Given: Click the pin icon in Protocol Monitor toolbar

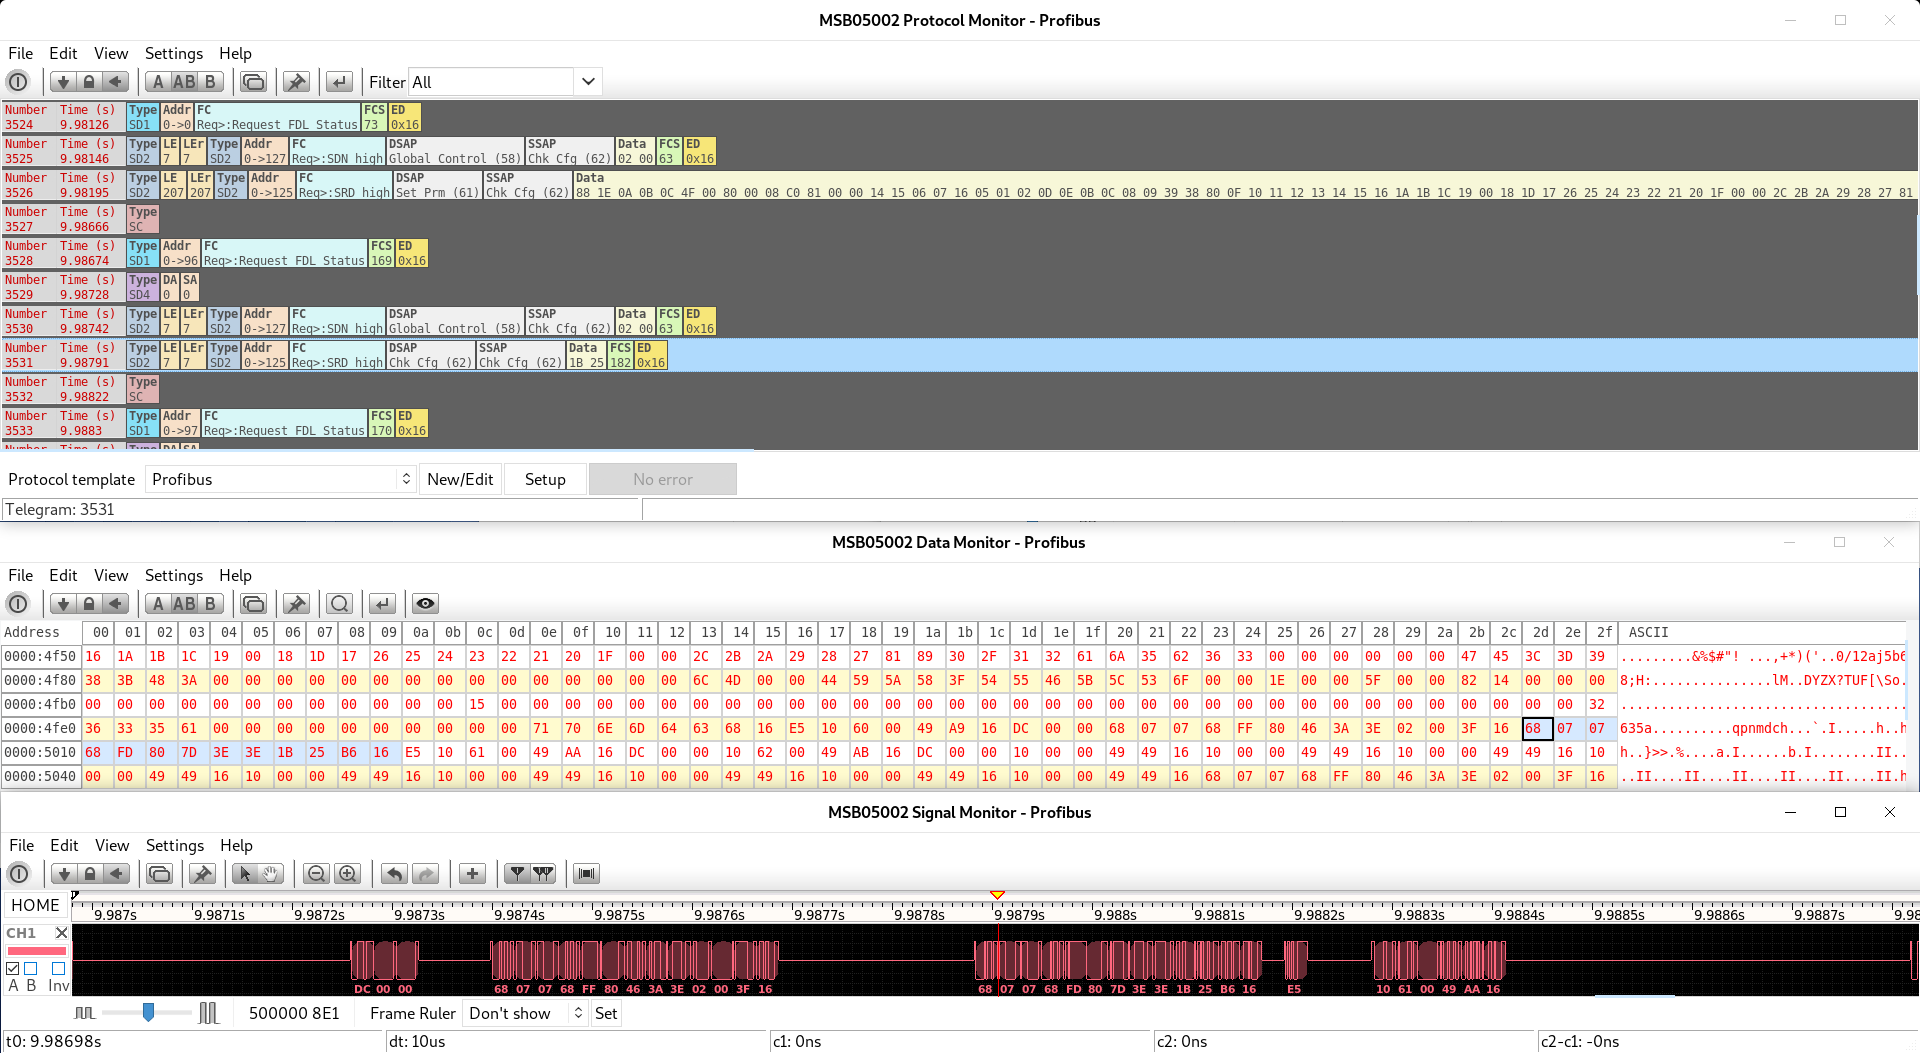Looking at the screenshot, I should click(x=296, y=82).
